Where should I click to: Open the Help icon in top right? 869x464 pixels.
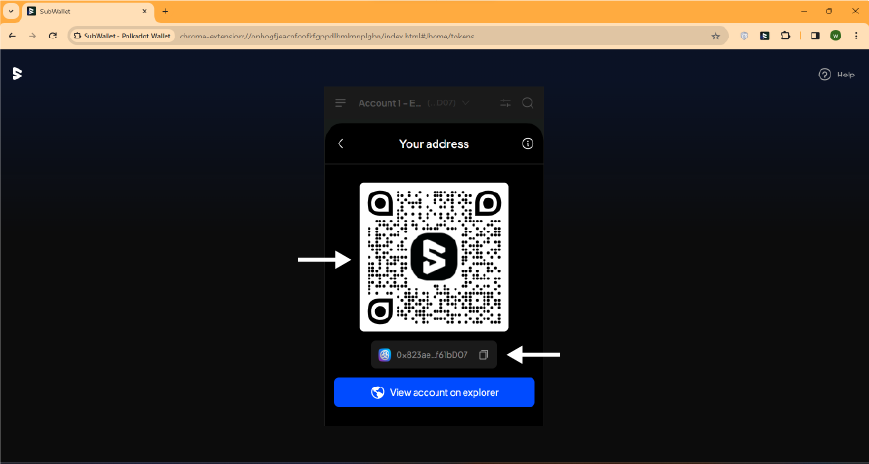tap(825, 74)
